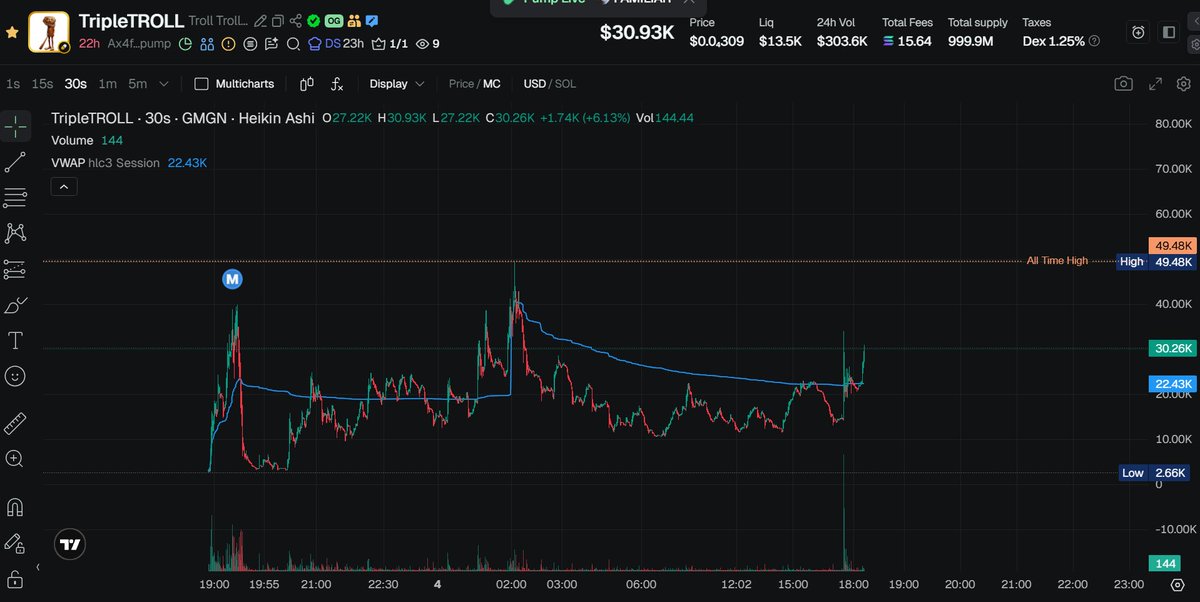Click the green OG badge
This screenshot has height=602, width=1200.
334,21
